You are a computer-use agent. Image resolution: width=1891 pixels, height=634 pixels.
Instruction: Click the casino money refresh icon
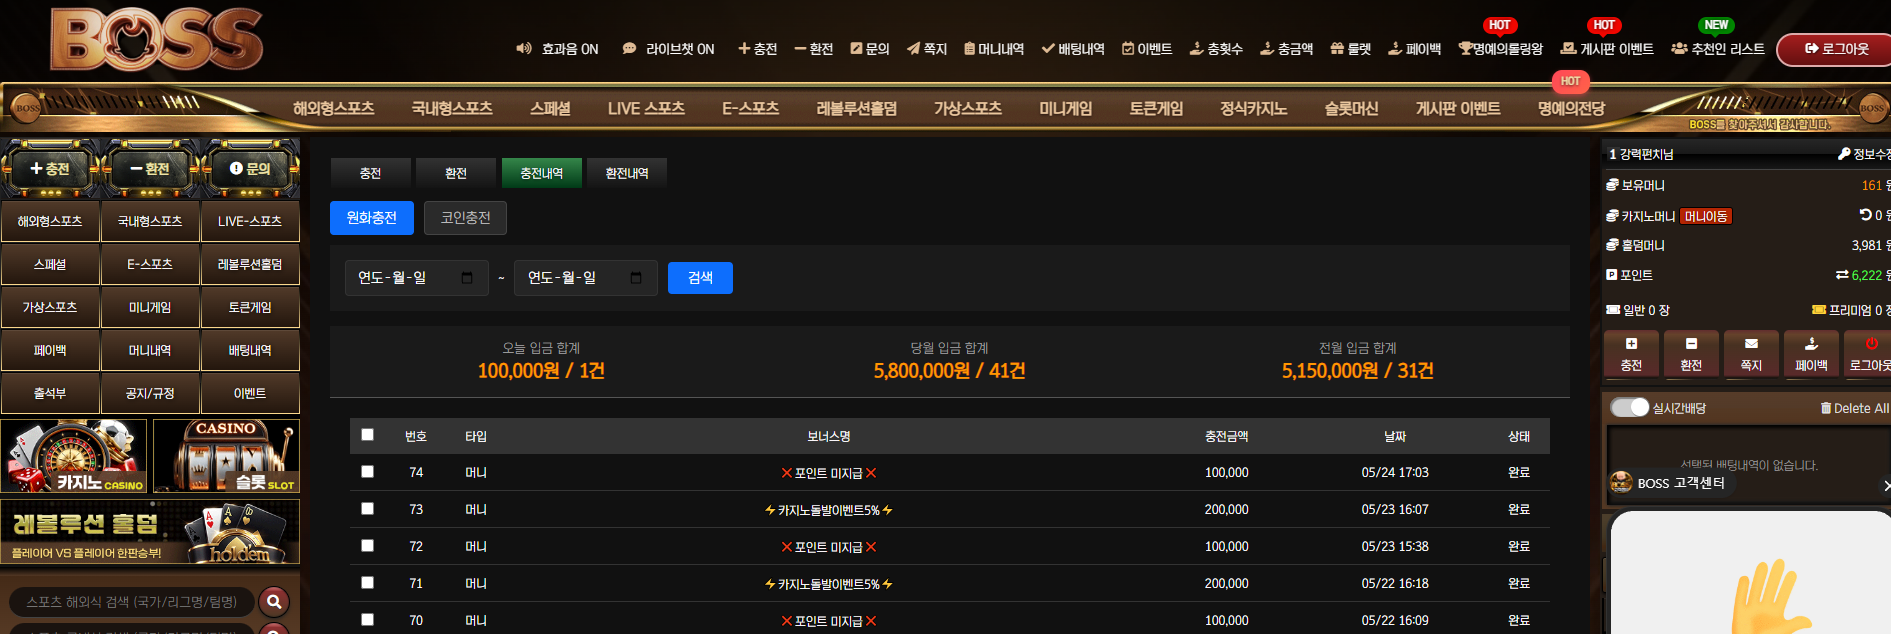pyautogui.click(x=1865, y=215)
